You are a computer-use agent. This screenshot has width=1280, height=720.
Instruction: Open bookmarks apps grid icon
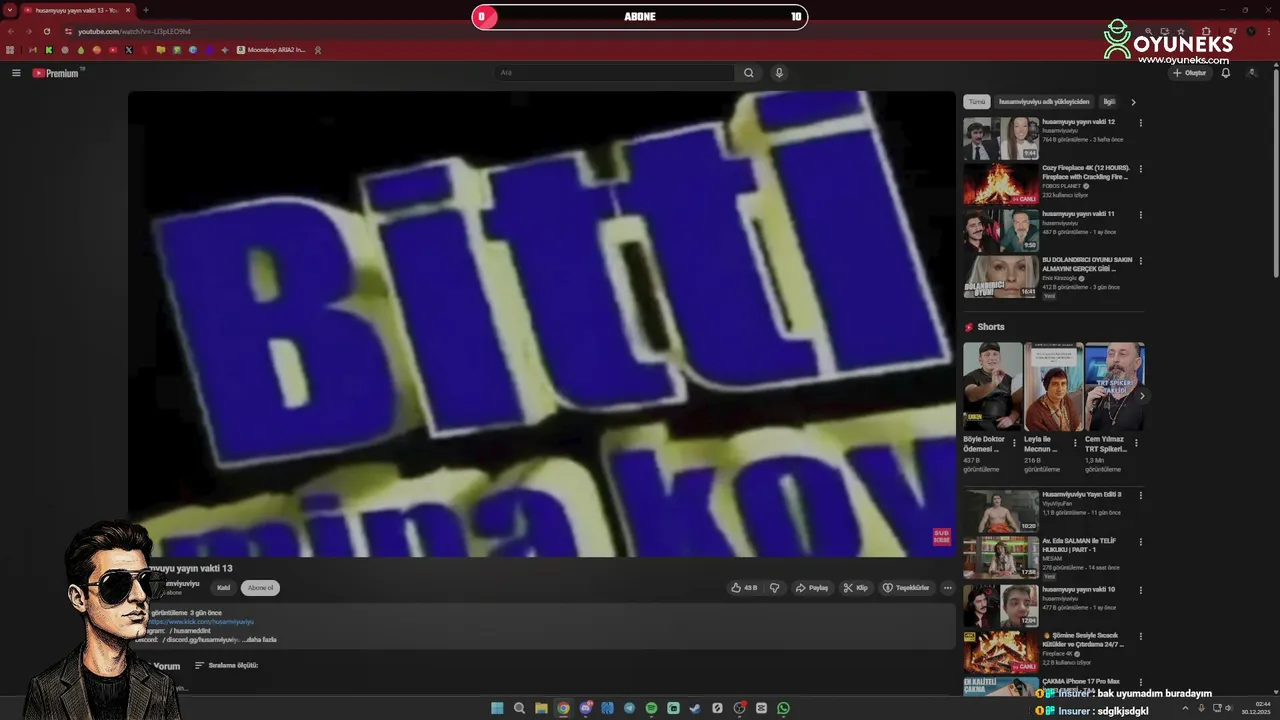click(x=11, y=50)
